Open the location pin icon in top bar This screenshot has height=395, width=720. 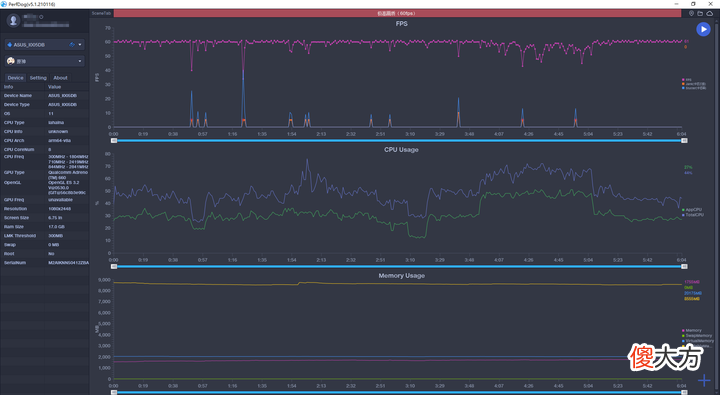point(691,14)
